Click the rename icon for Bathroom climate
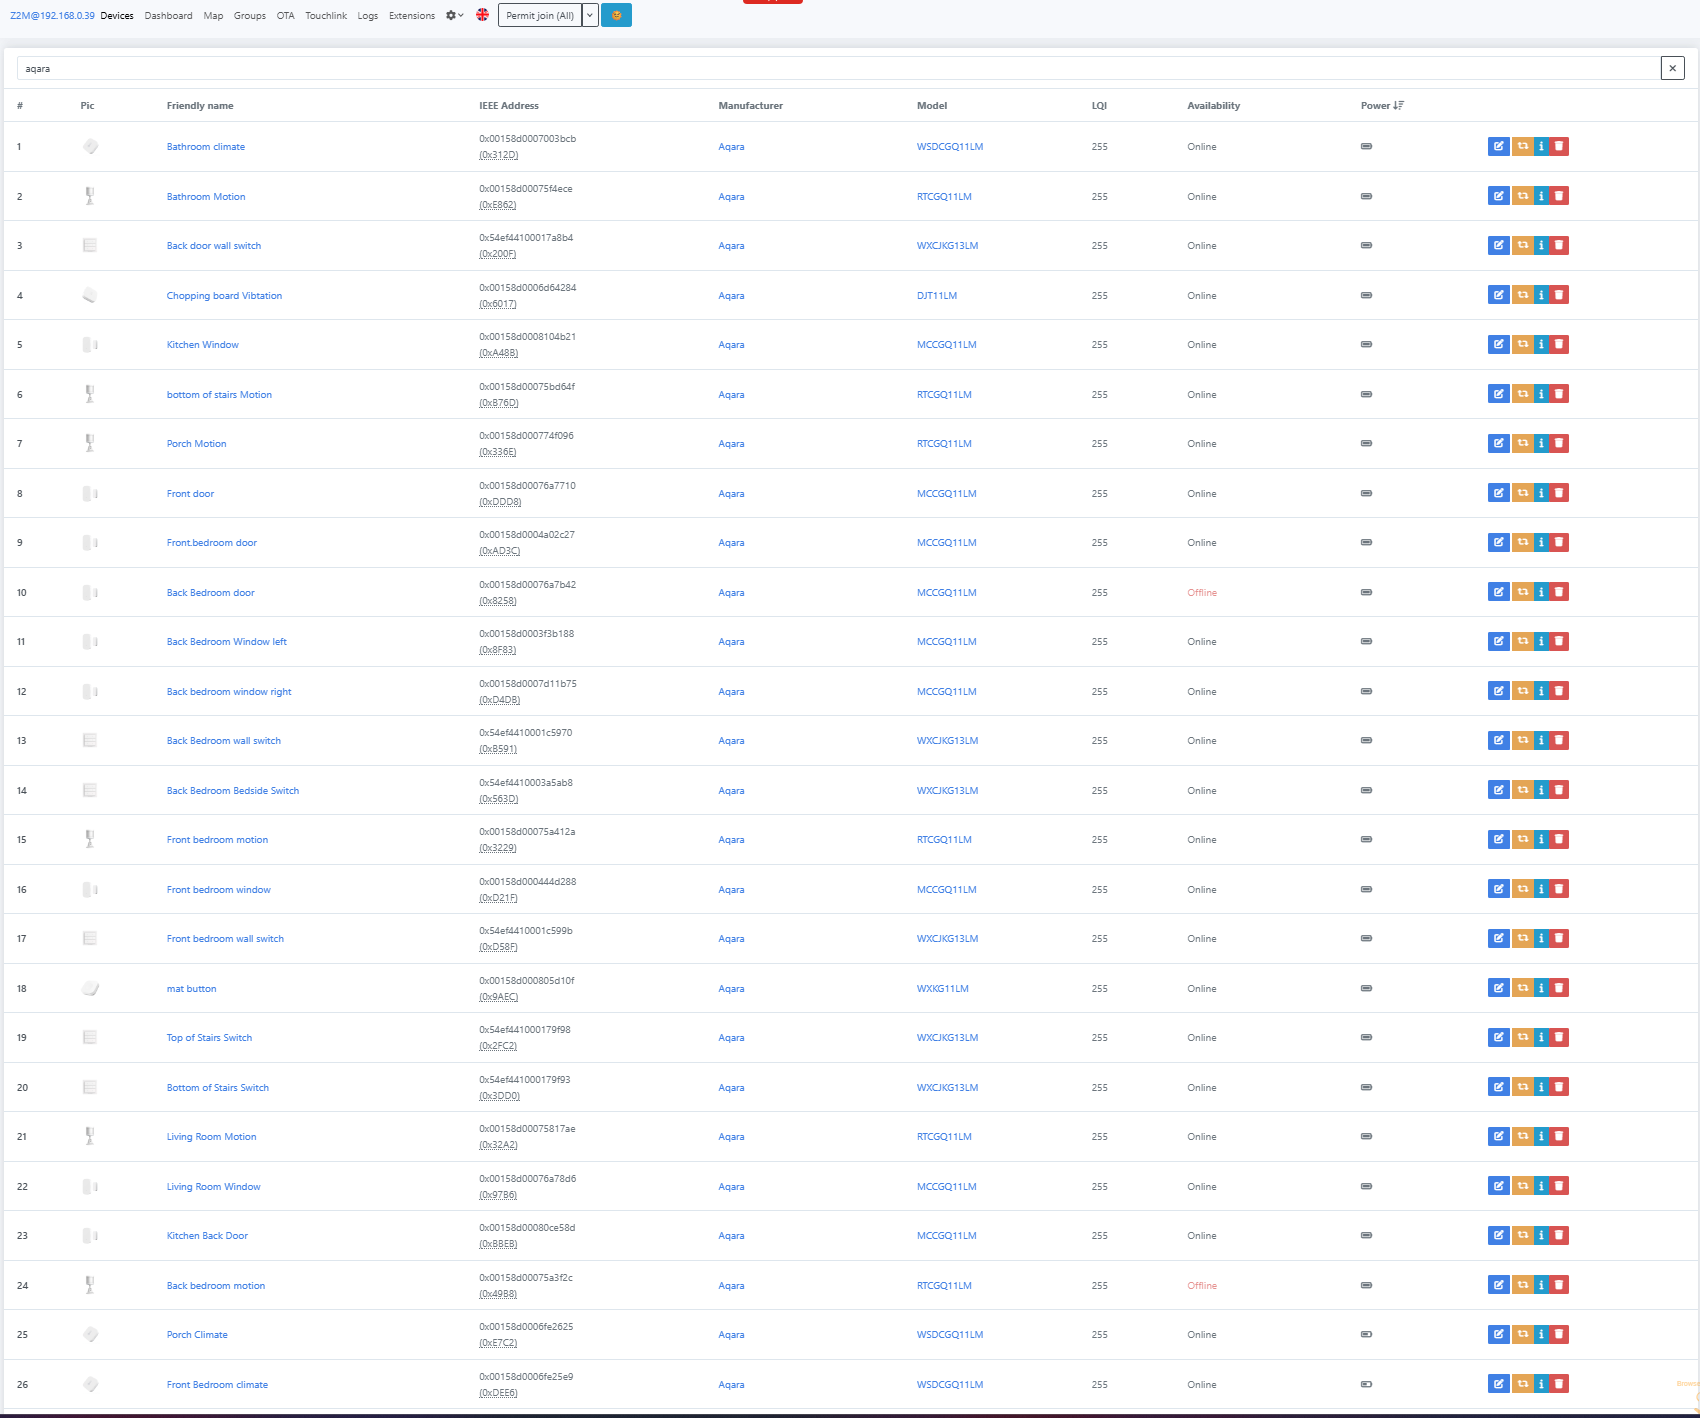 (1498, 146)
